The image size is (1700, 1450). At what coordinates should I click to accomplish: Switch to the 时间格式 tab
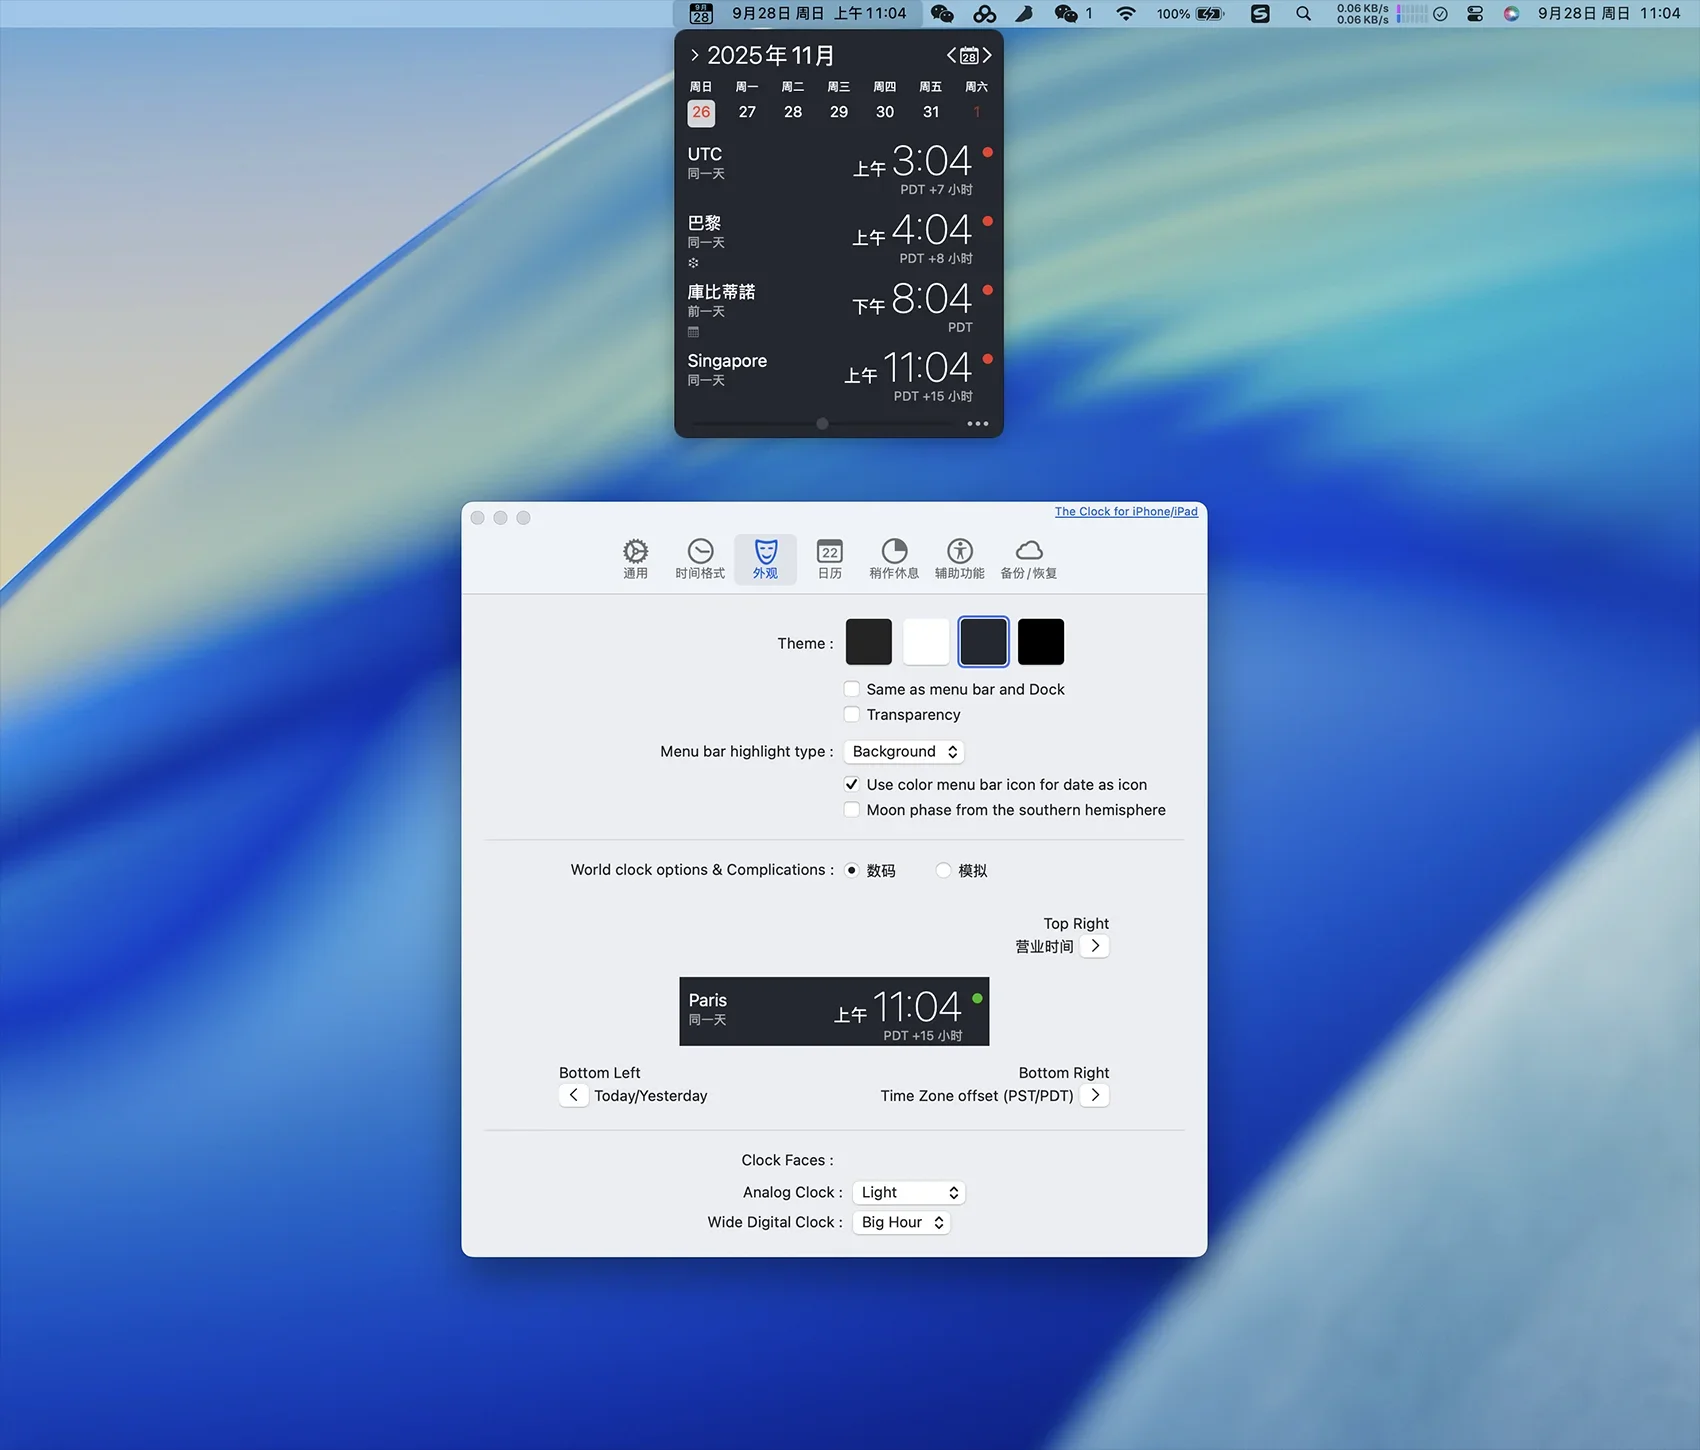700,559
